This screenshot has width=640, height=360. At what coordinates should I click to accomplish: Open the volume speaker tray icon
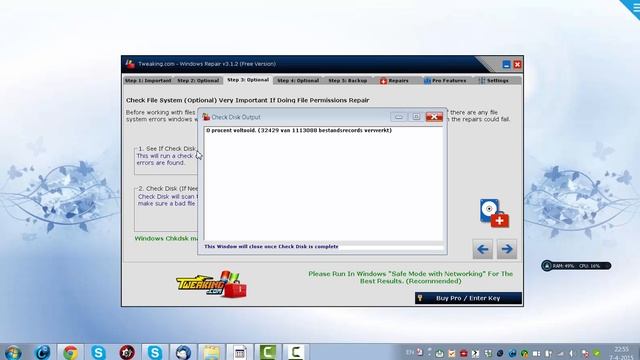572,353
